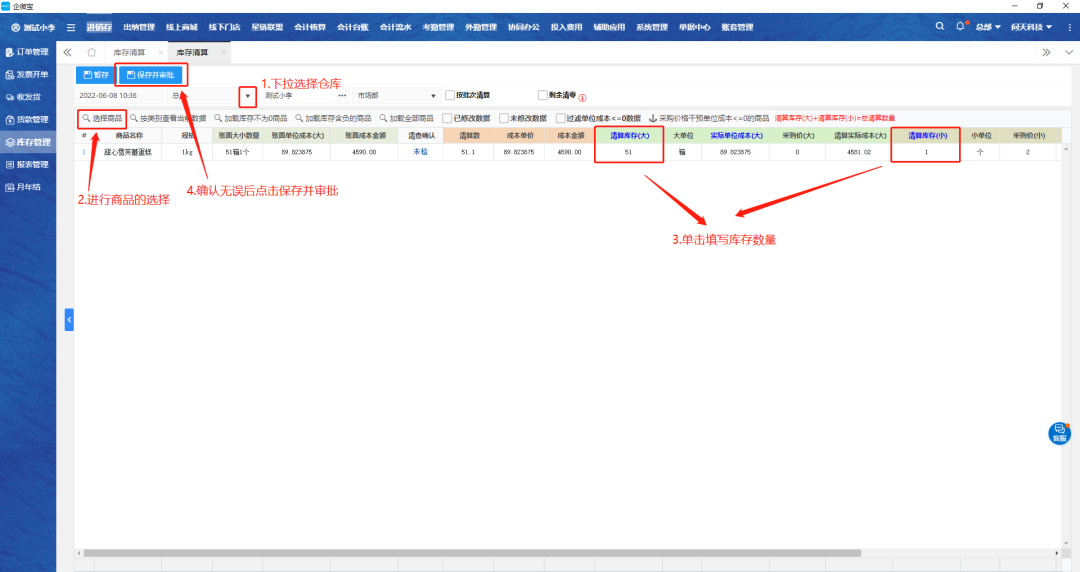Image resolution: width=1080 pixels, height=572 pixels.
Task: Open the notification bell
Action: click(x=961, y=26)
